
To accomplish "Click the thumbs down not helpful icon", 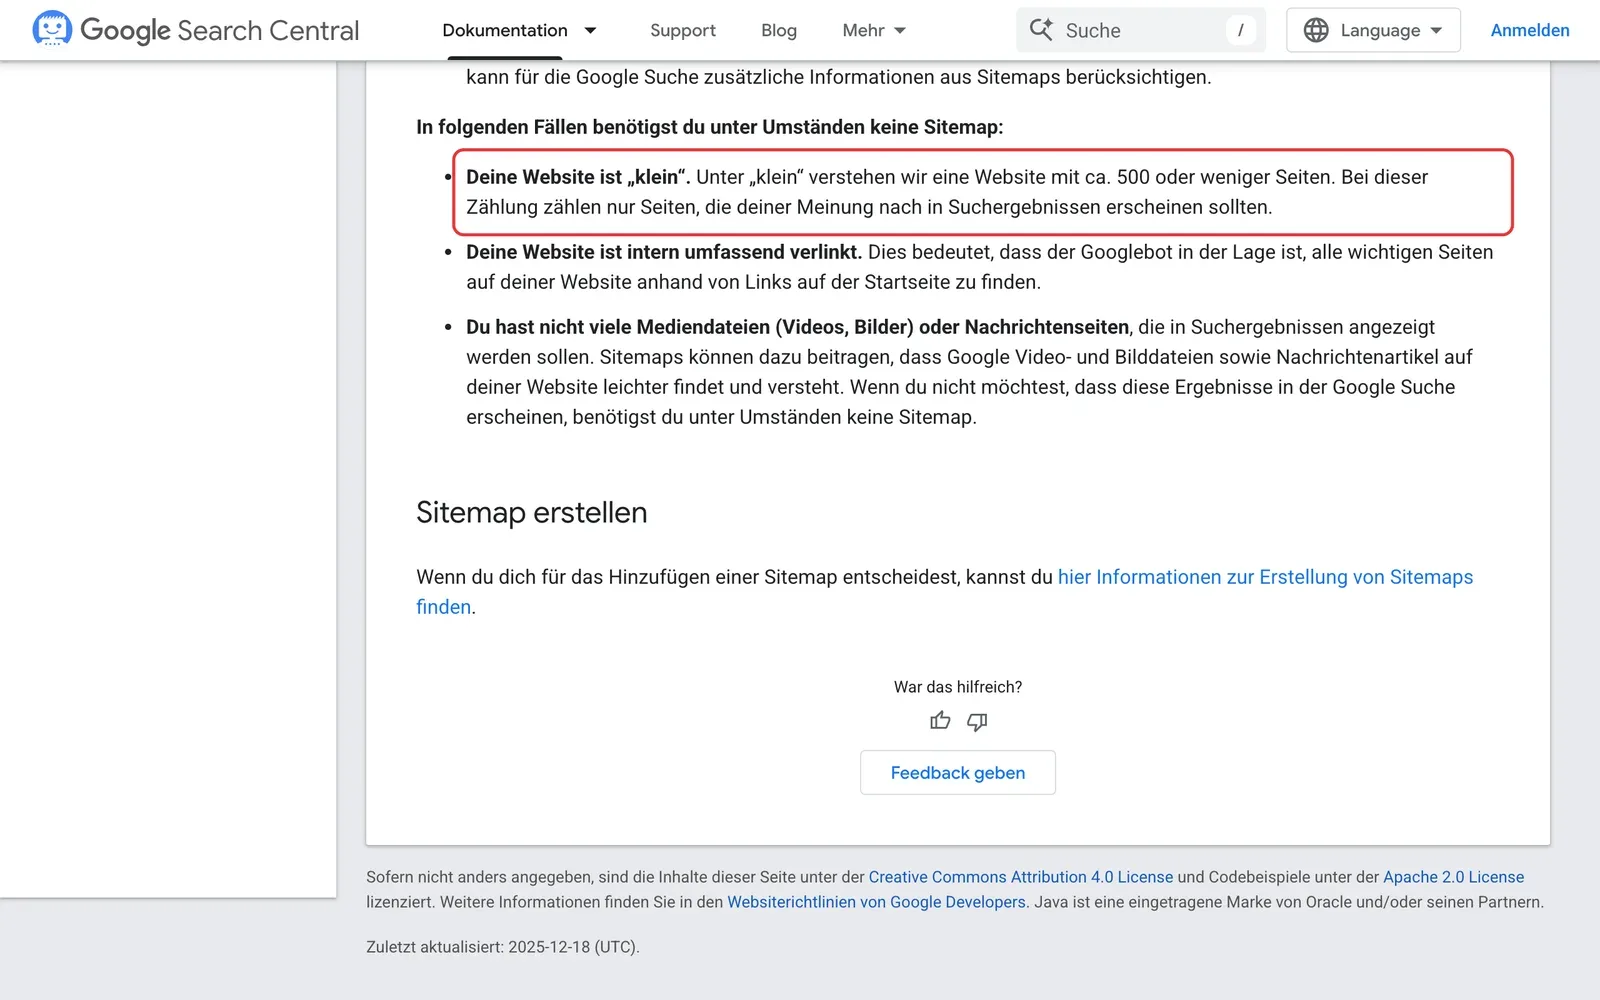I will click(977, 721).
